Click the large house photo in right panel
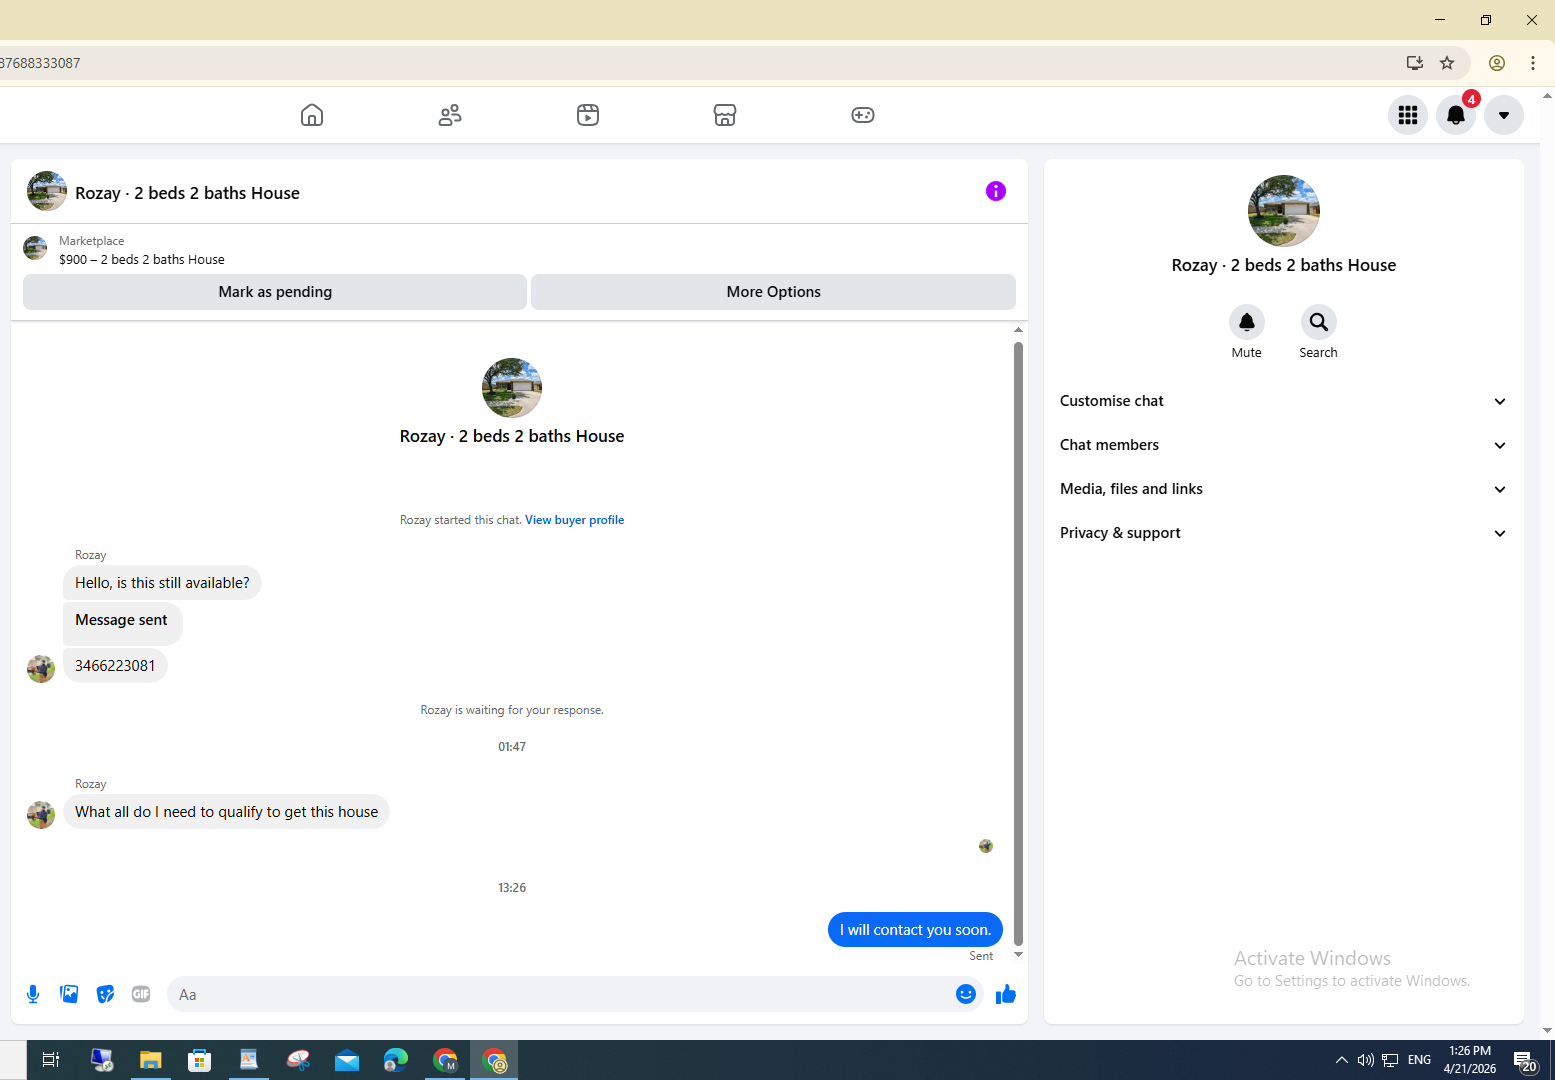The height and width of the screenshot is (1080, 1555). (x=1284, y=211)
